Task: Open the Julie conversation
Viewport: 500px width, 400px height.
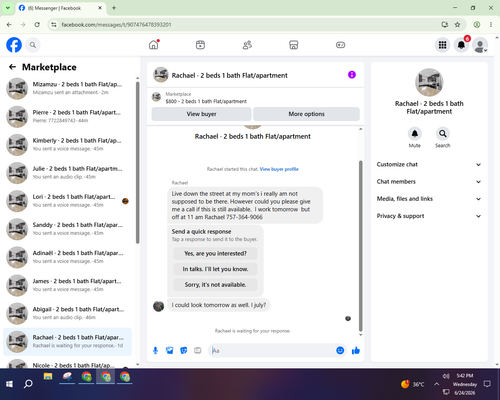Action: point(67,173)
